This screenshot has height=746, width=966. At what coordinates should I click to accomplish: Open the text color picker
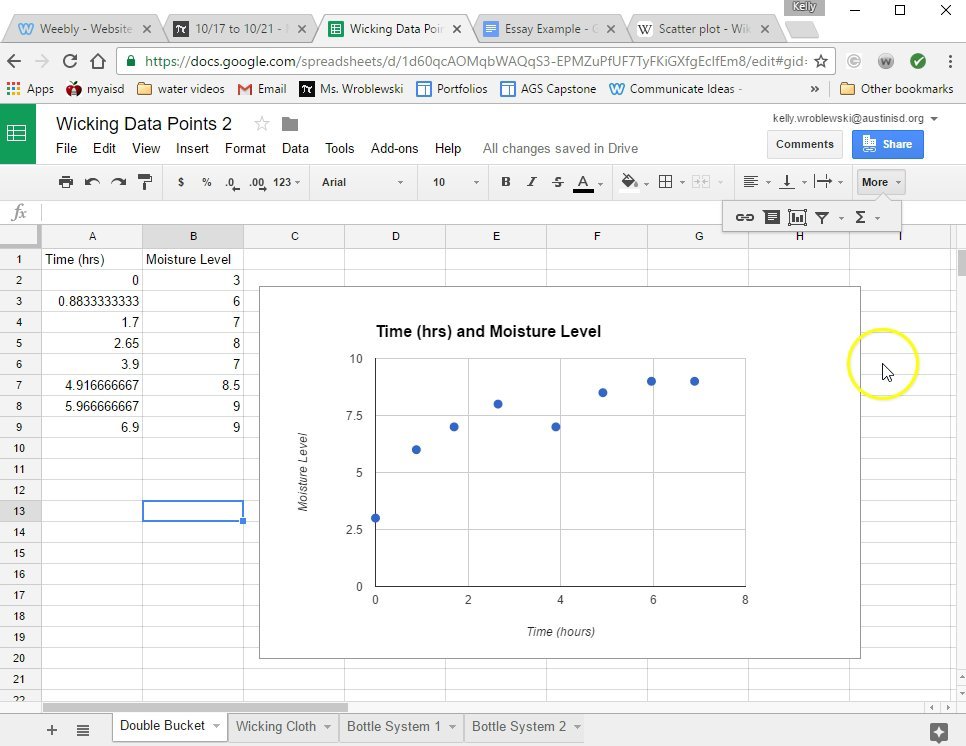[x=582, y=181]
